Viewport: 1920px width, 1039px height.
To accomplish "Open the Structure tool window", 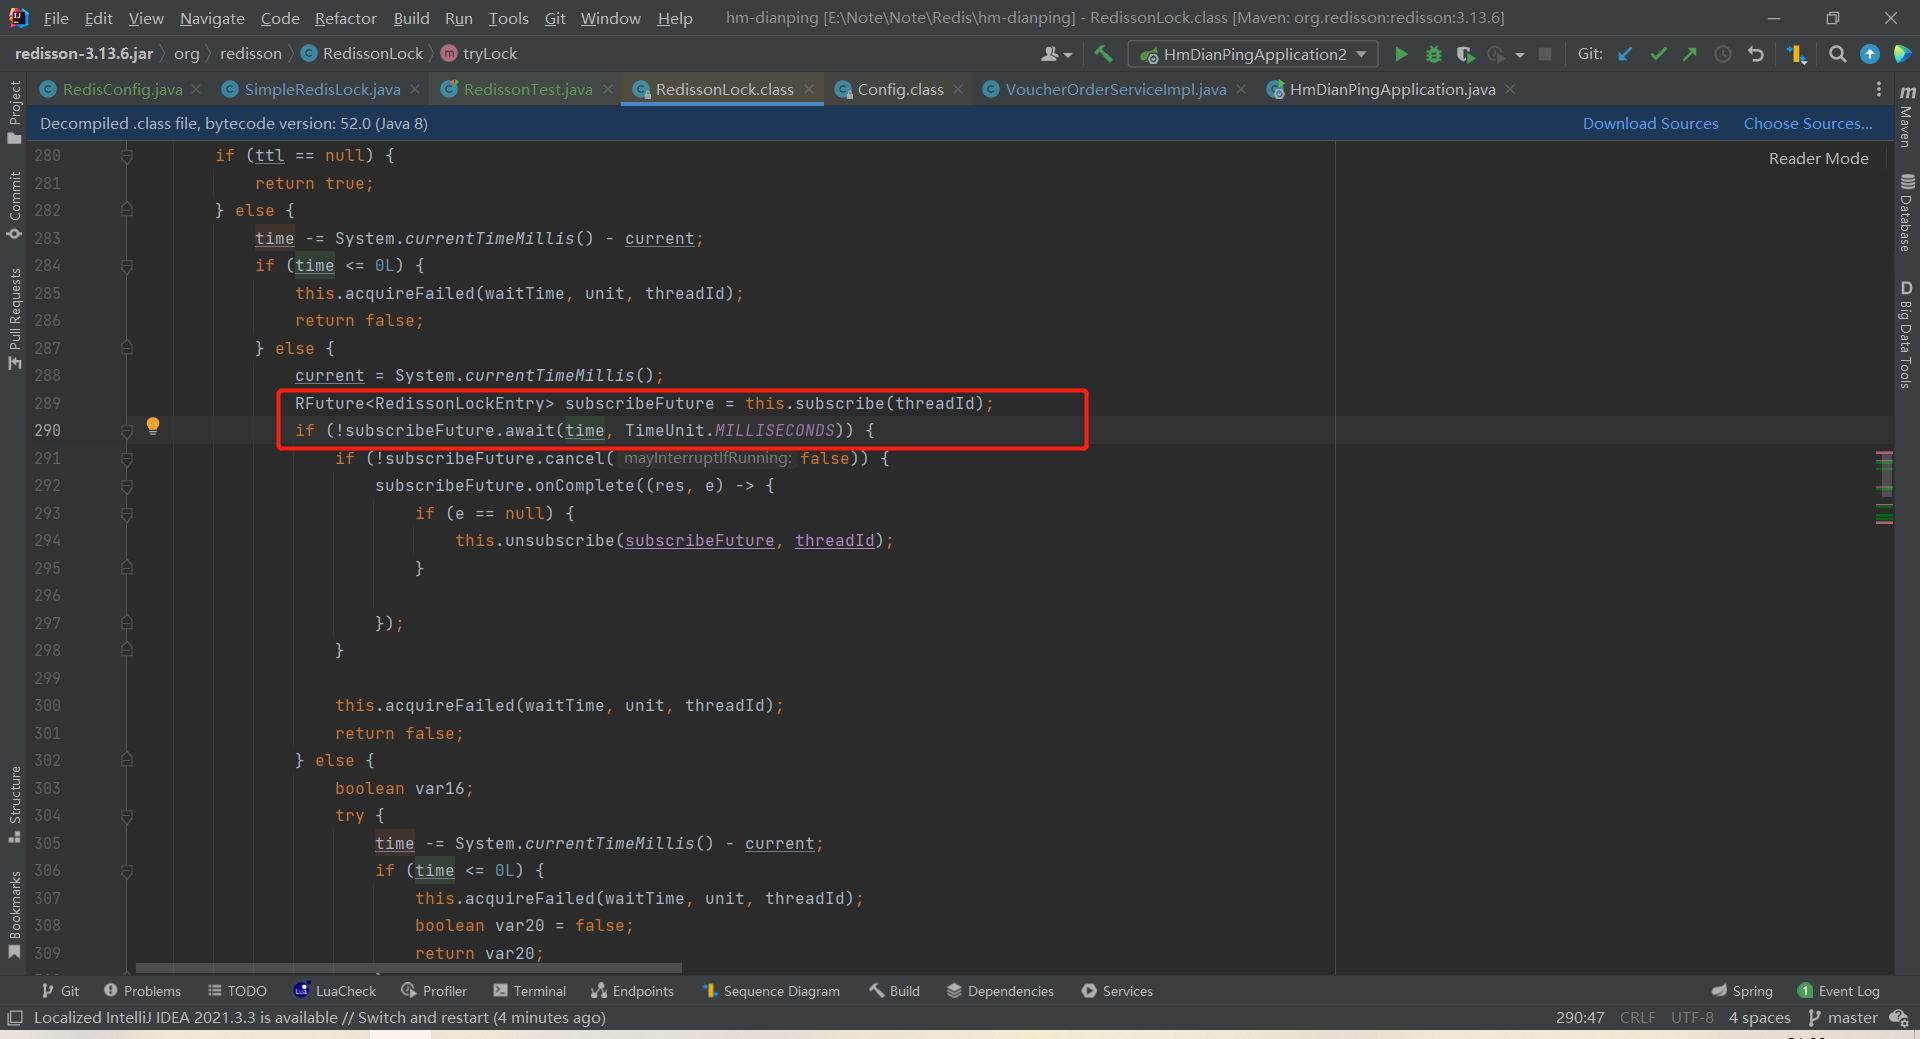I will (14, 804).
